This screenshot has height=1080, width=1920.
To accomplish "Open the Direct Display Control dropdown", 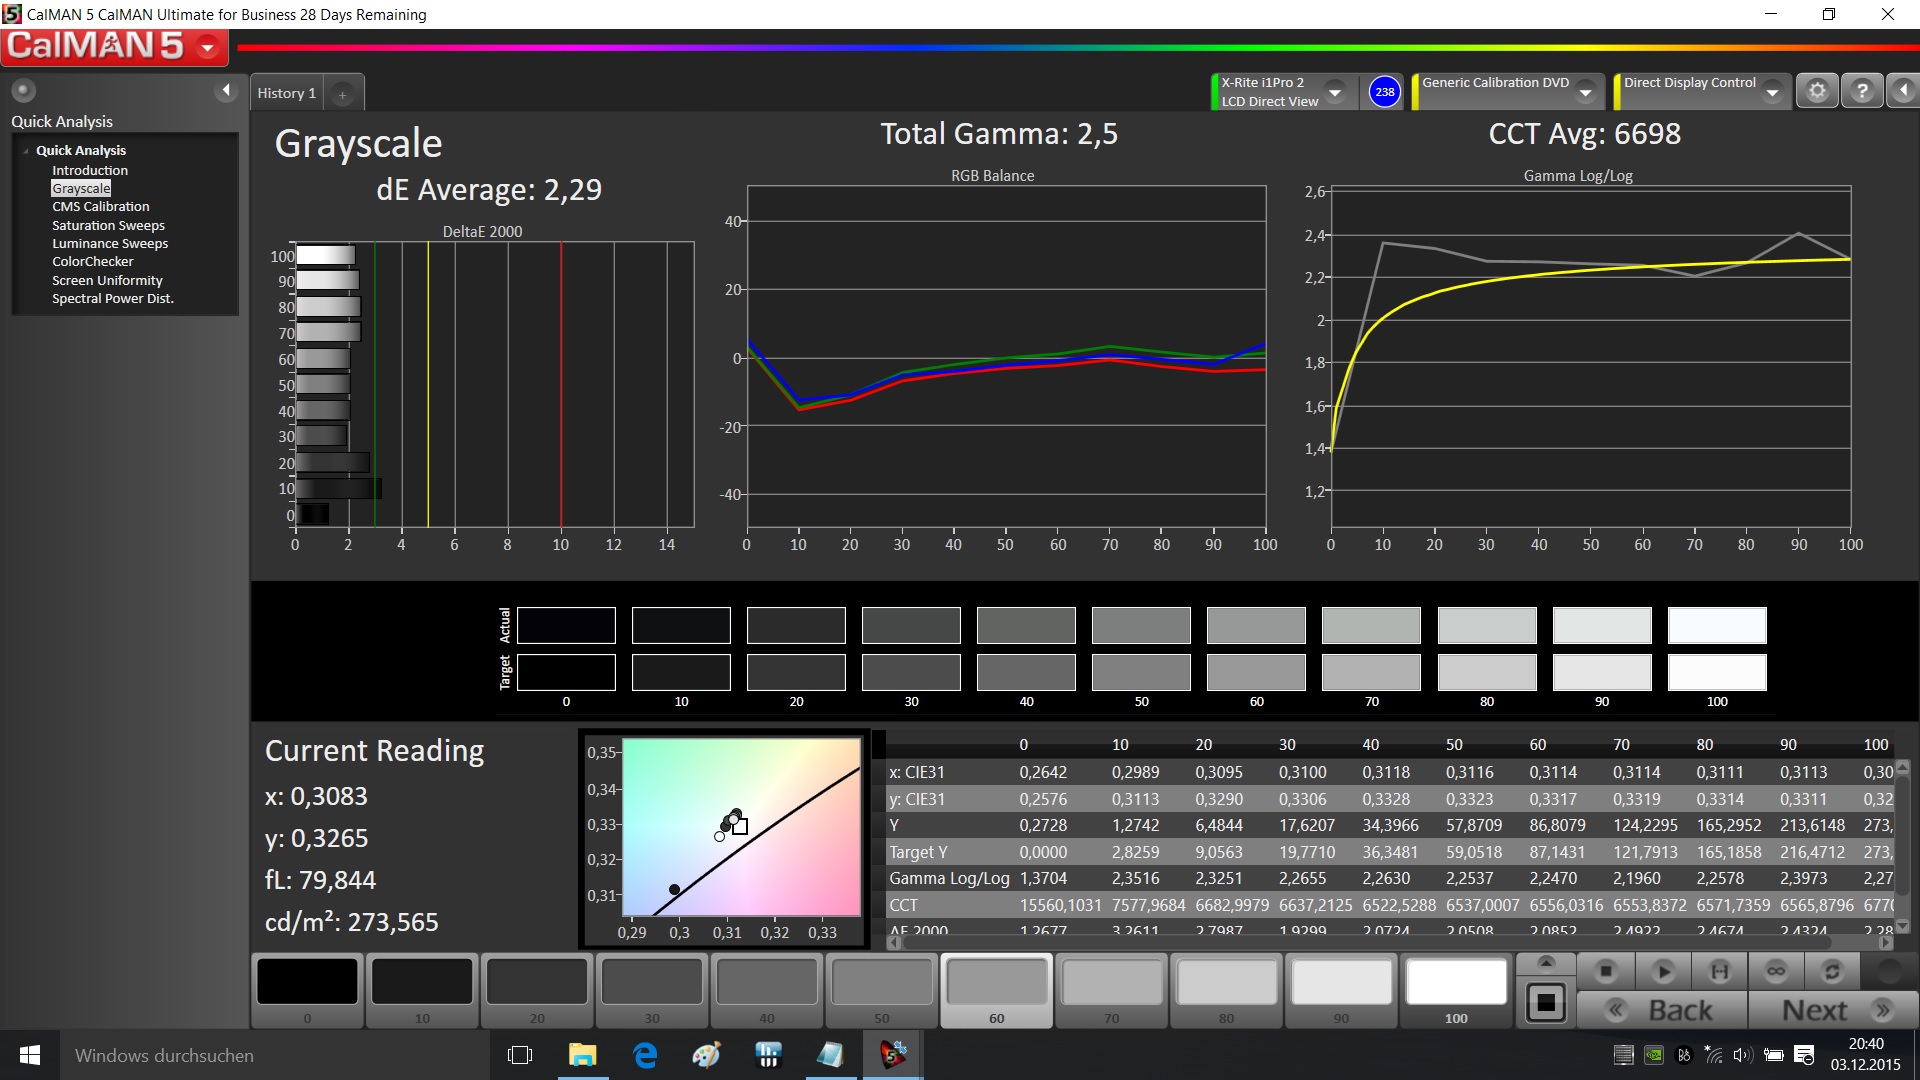I will point(1772,93).
